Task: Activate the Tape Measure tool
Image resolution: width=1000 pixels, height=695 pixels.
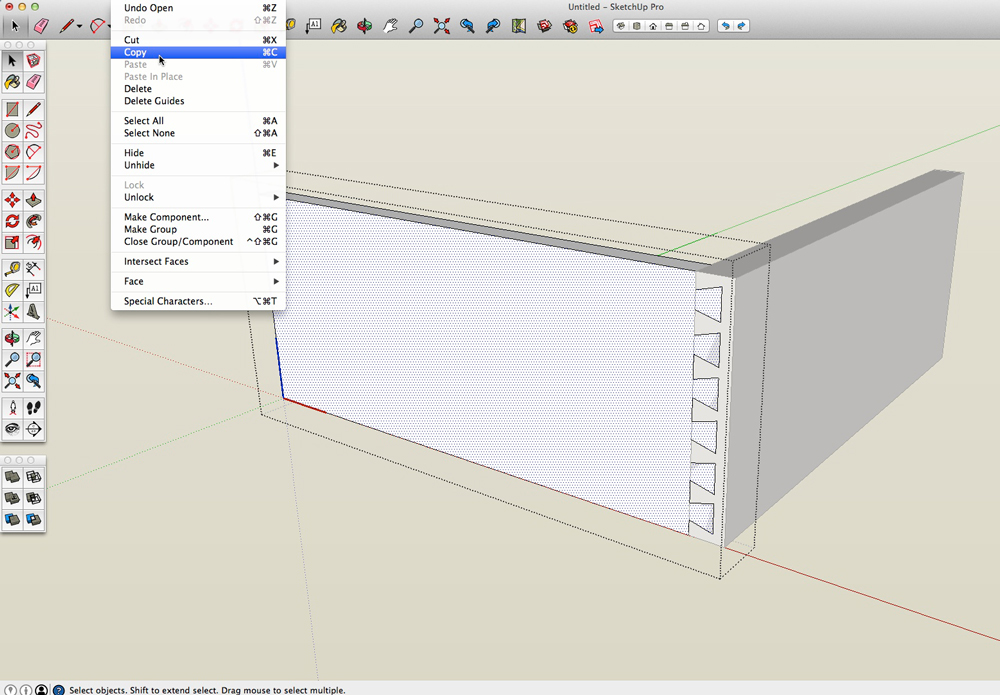Action: [x=12, y=269]
